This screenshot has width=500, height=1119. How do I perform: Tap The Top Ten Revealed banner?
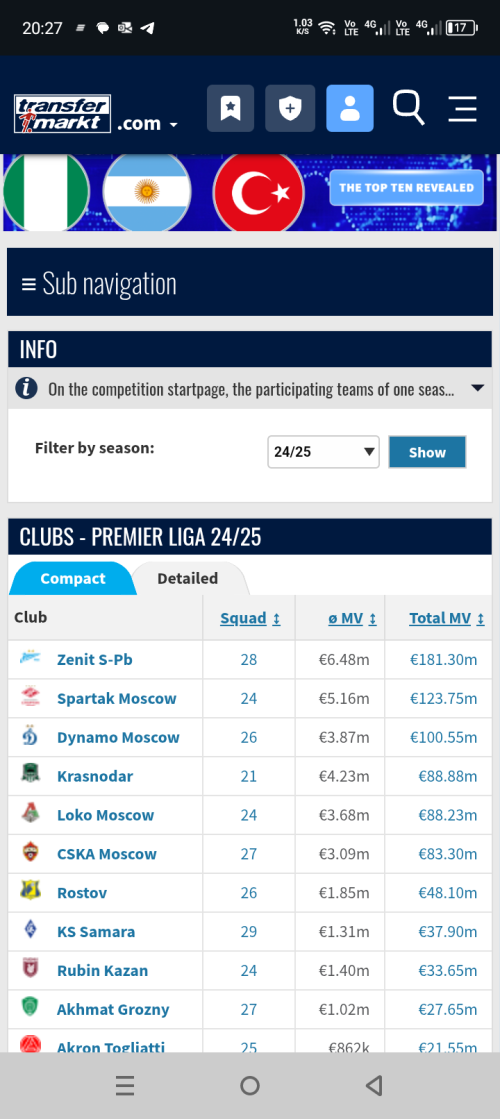tap(407, 188)
